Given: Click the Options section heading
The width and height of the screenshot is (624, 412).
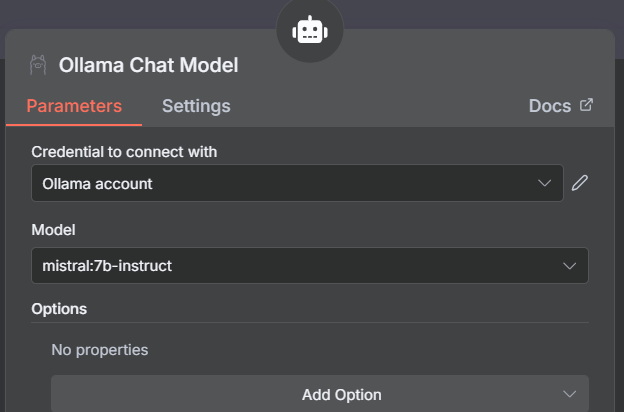Looking at the screenshot, I should (59, 309).
